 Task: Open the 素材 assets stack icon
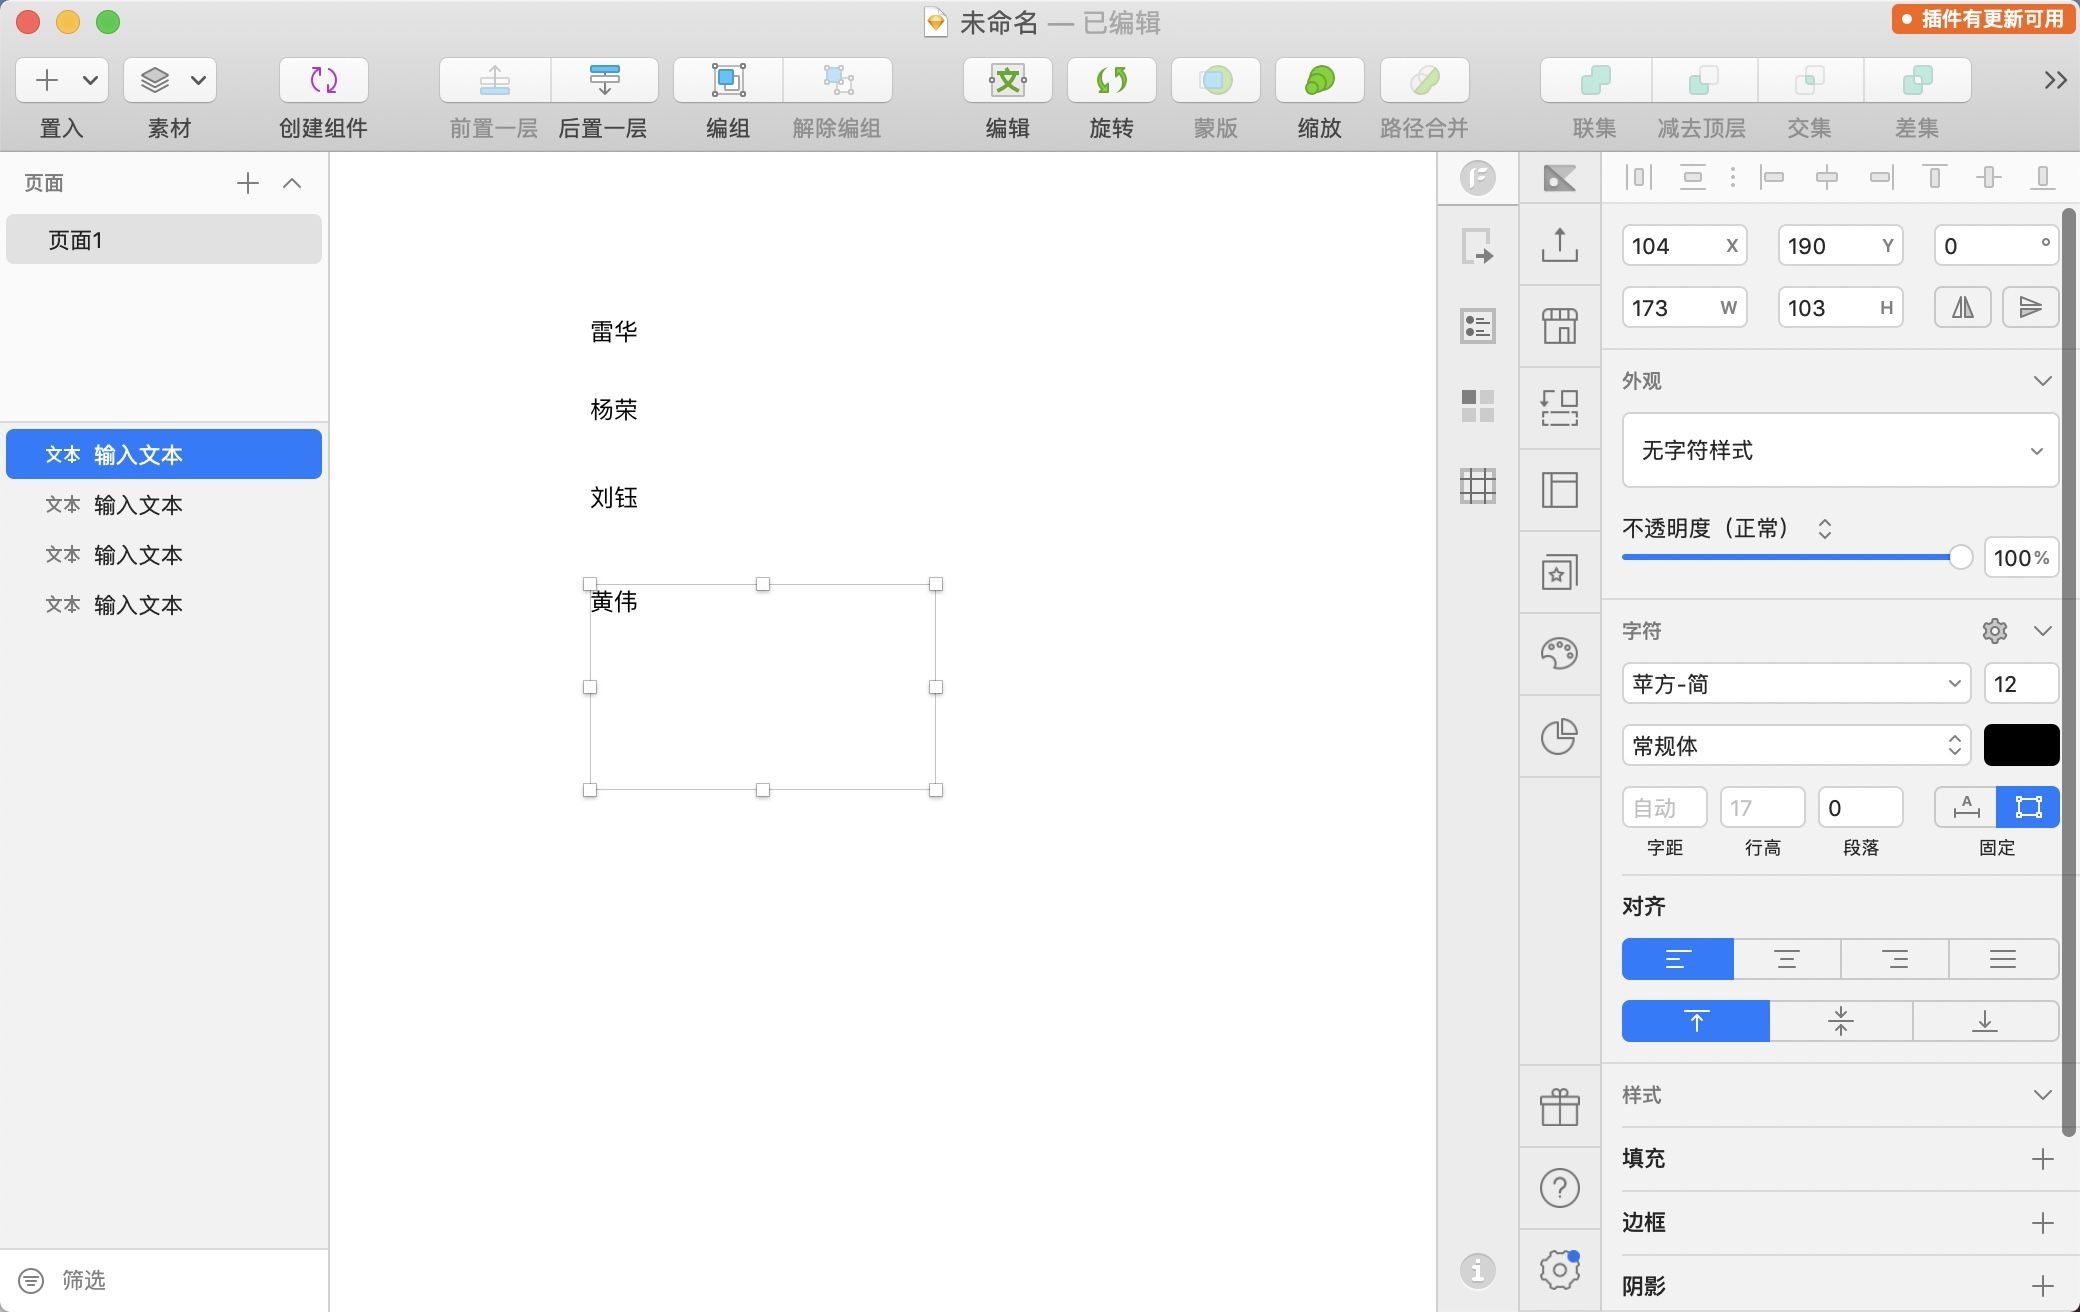[154, 80]
